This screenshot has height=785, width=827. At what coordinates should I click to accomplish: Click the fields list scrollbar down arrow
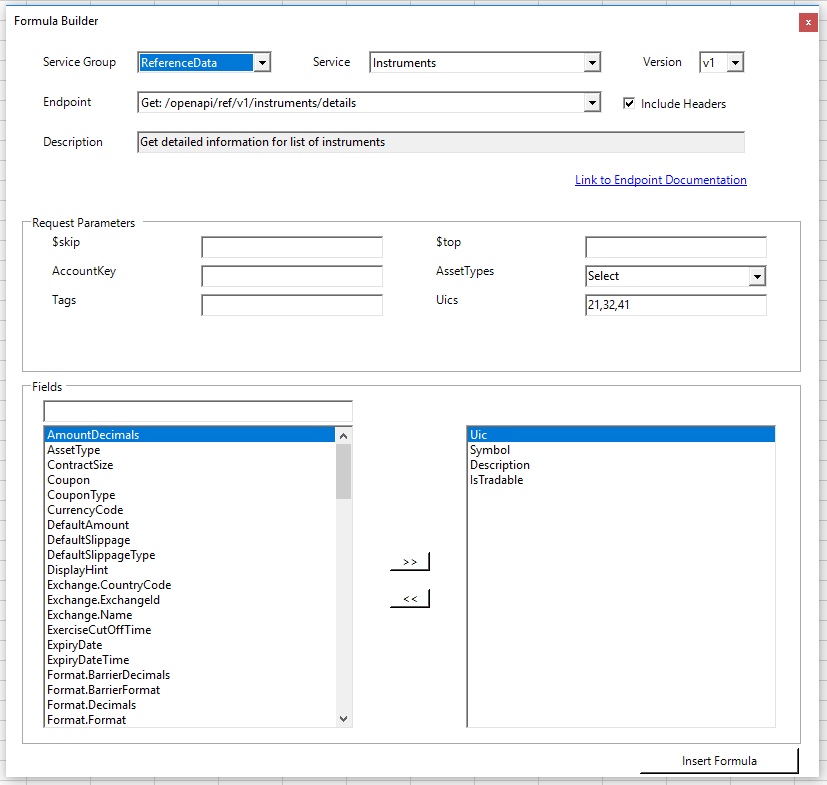344,718
